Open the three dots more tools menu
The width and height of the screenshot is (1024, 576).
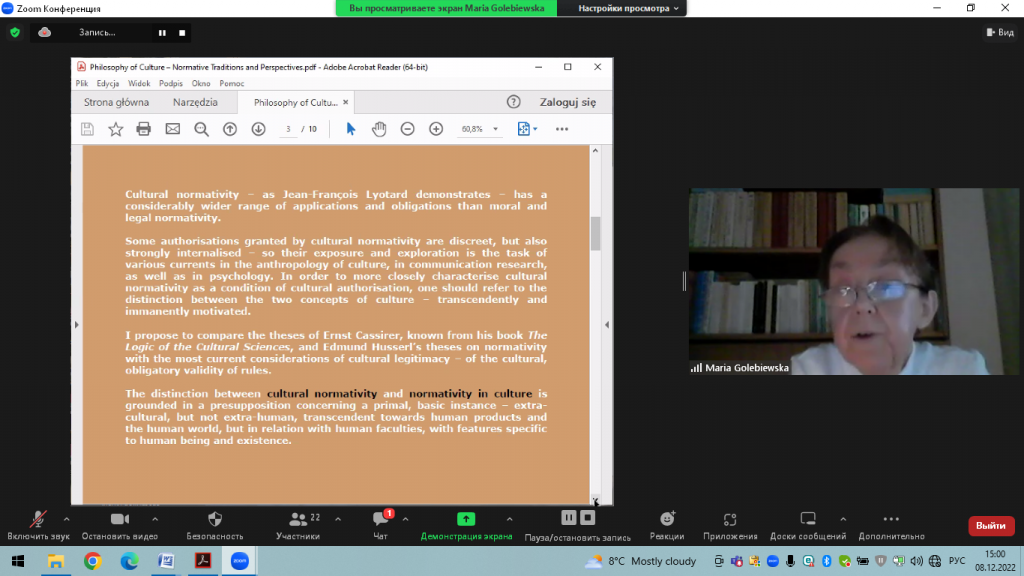point(562,129)
